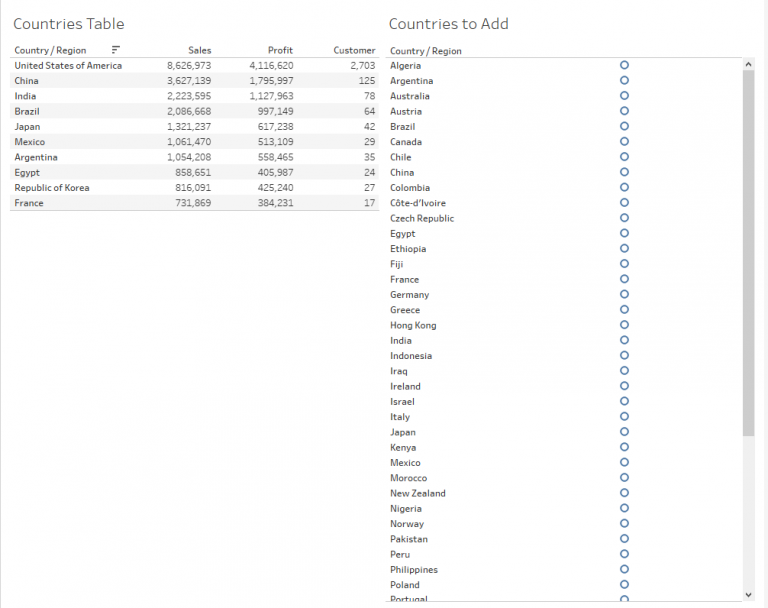This screenshot has width=768, height=608.
Task: Click the Customer column header
Action: click(x=354, y=50)
